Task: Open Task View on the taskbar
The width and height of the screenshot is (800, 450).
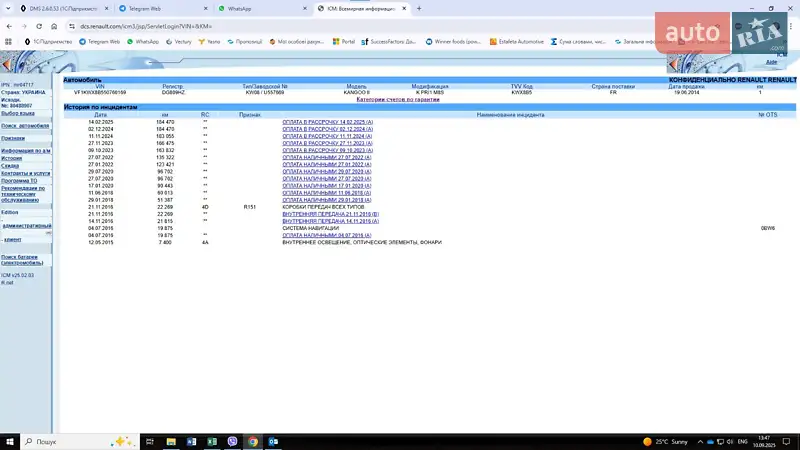Action: (x=151, y=441)
